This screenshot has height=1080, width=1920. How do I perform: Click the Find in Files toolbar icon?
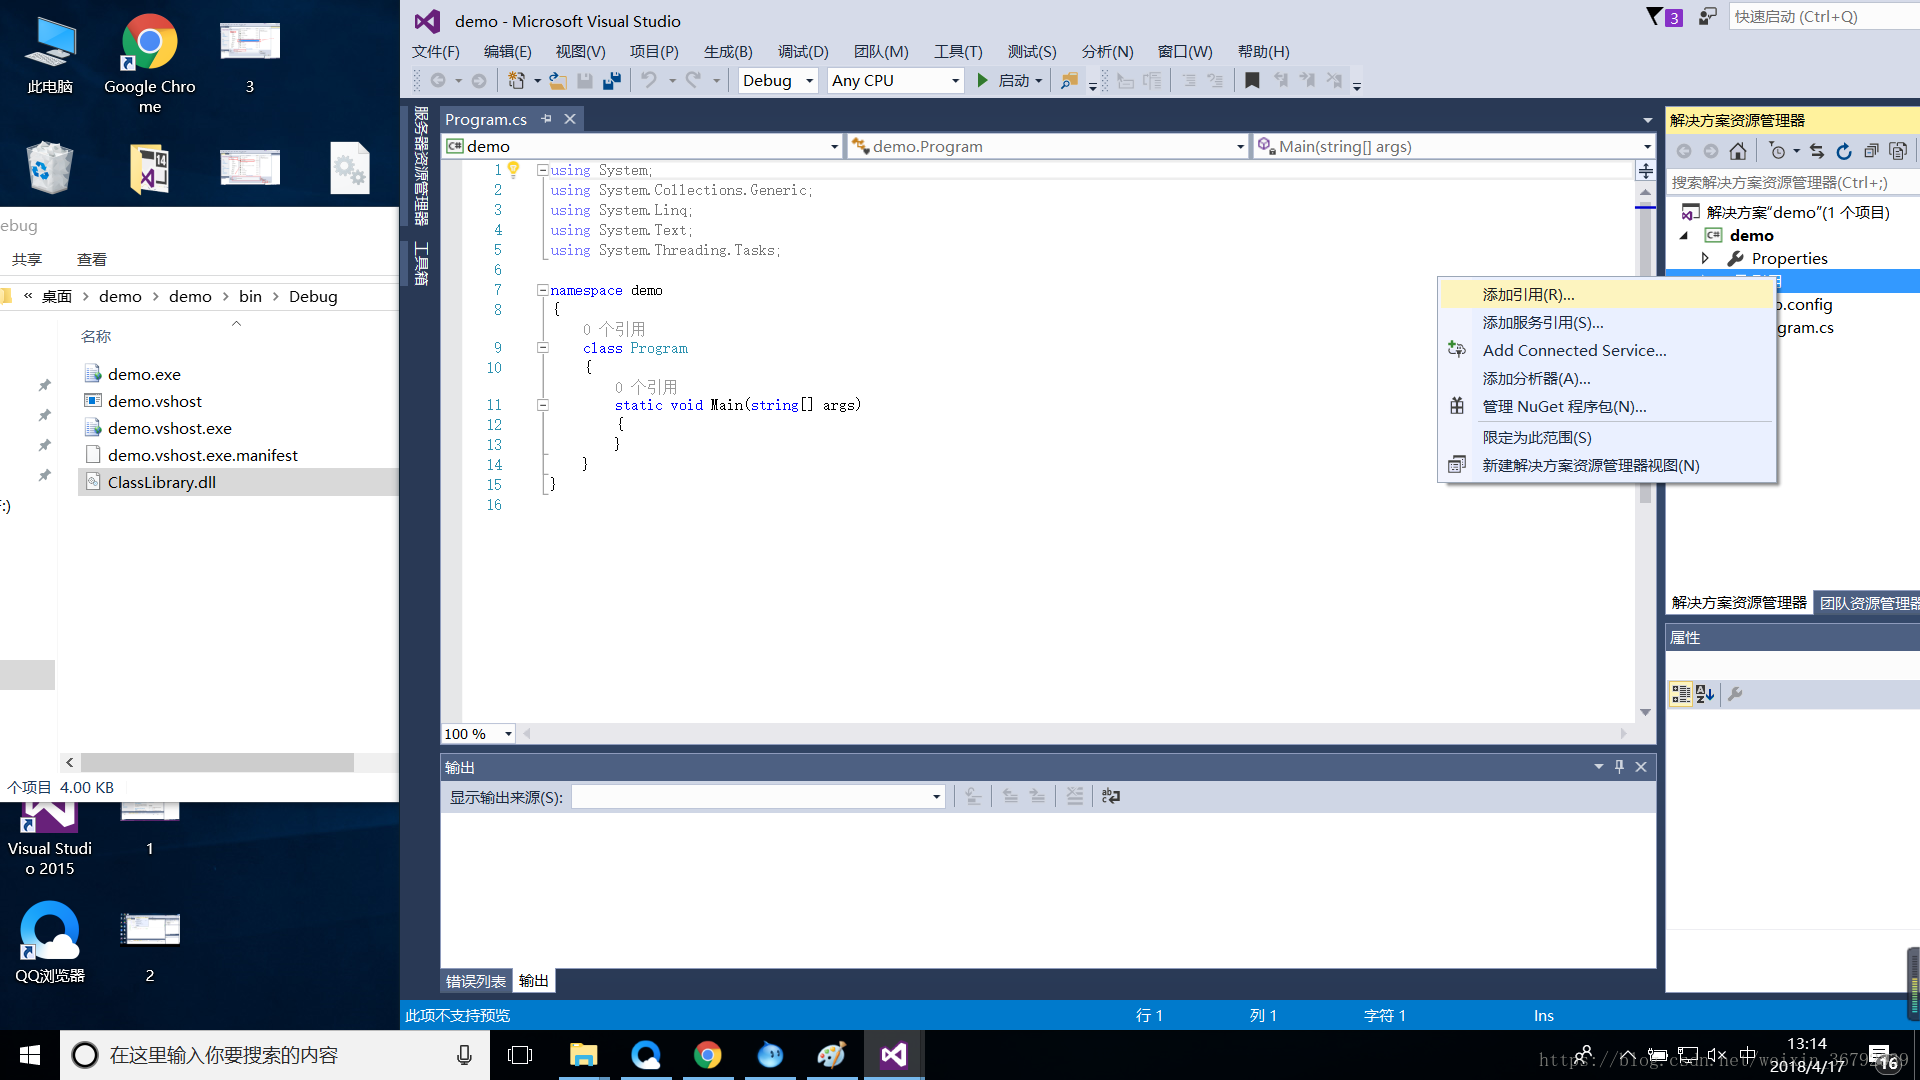tap(1069, 81)
